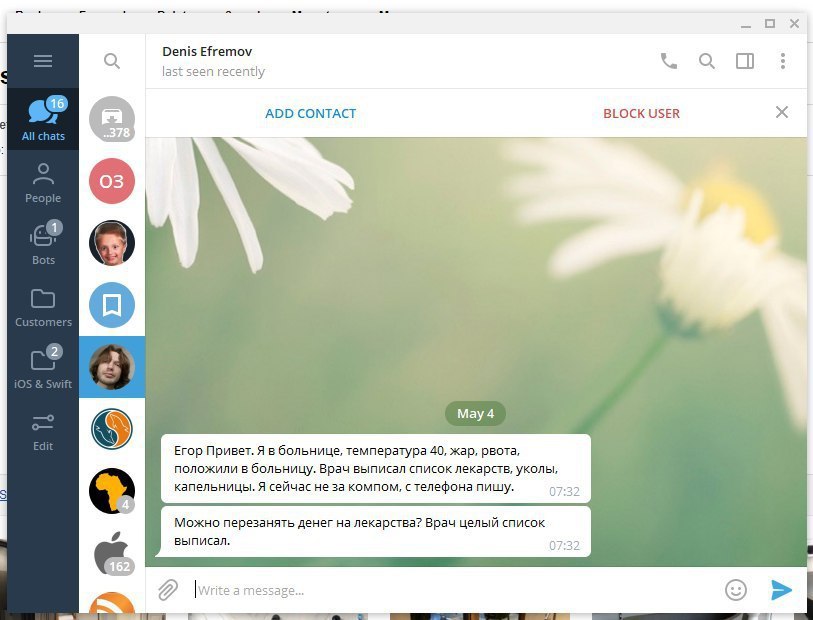Open the Bots folder
The image size is (813, 620).
click(x=43, y=244)
